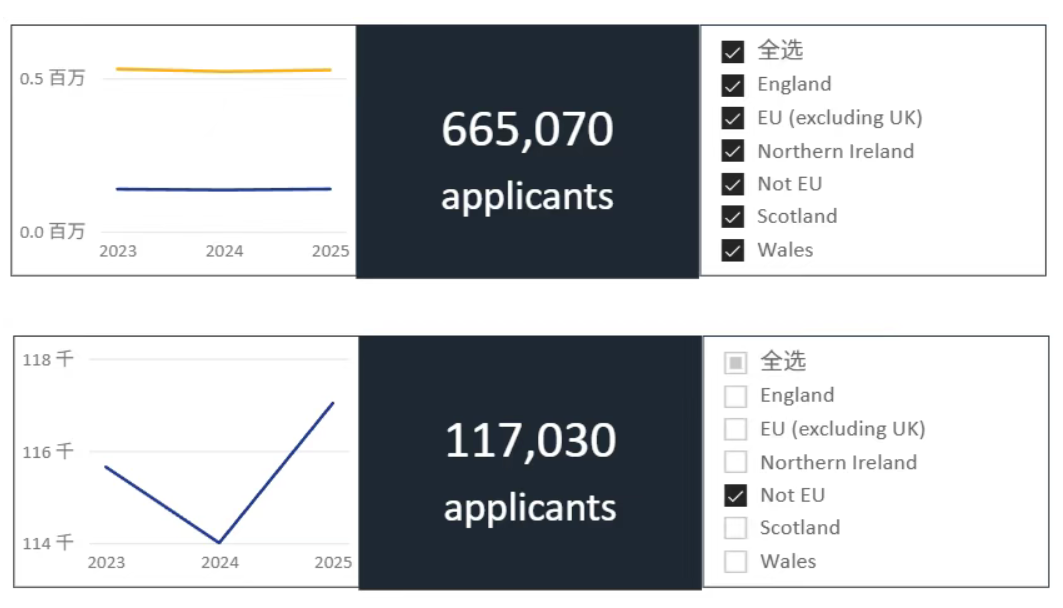1063x608 pixels.
Task: Untick the checked Scotland checkbox
Action: click(733, 217)
